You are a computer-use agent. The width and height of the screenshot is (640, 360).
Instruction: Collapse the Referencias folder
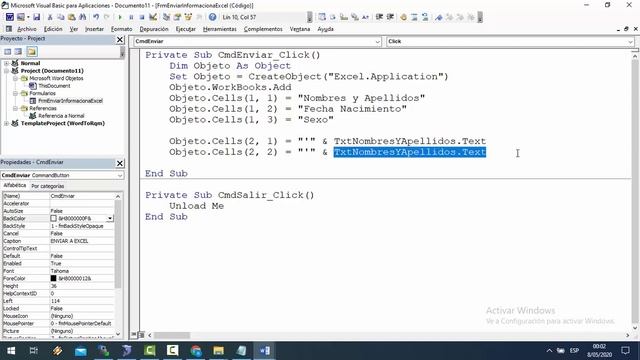click(16, 109)
